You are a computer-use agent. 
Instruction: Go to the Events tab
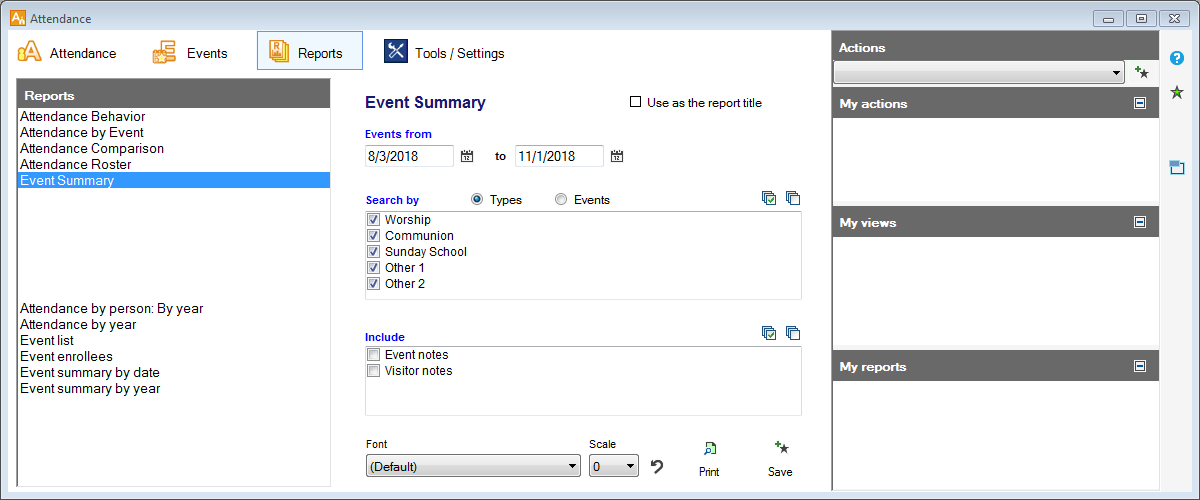[190, 53]
